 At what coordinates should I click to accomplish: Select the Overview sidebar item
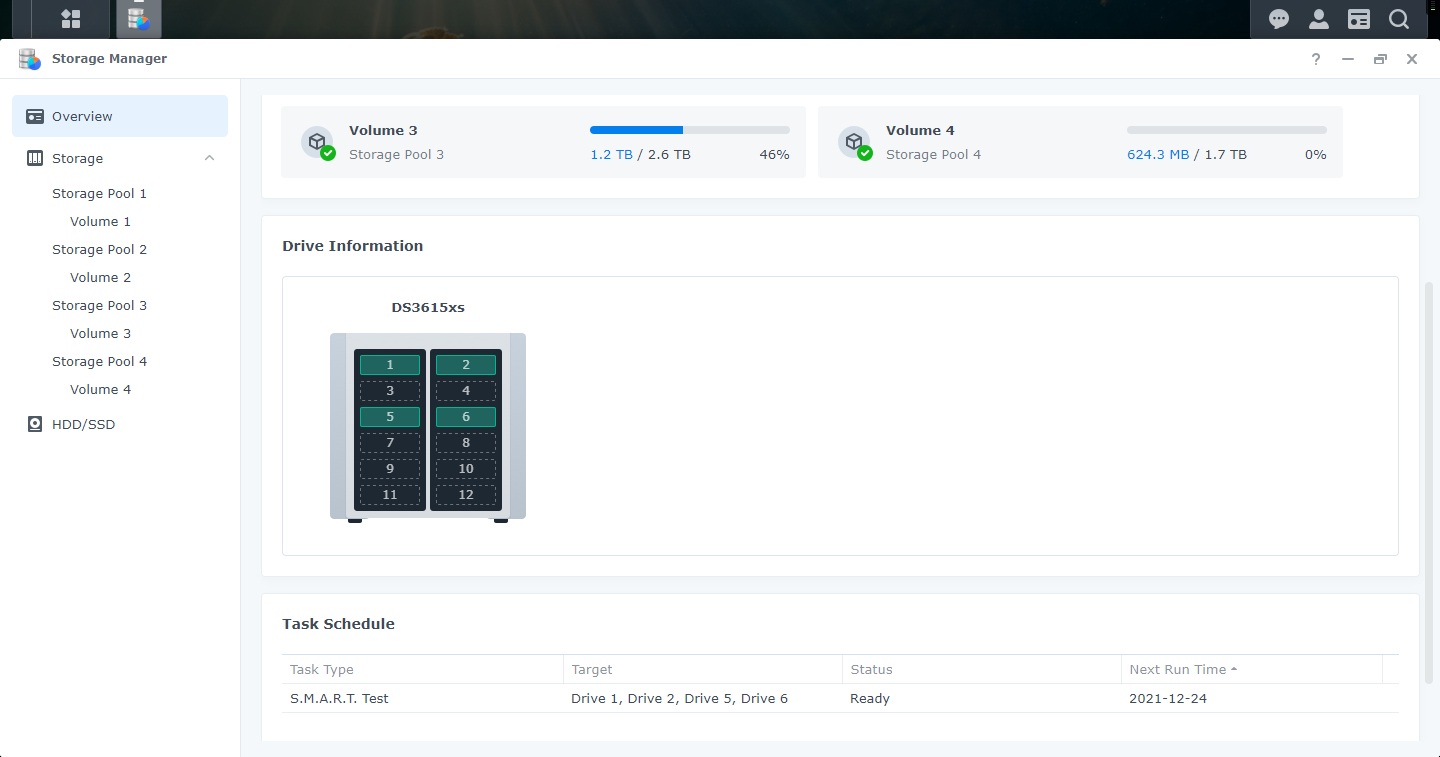pos(120,116)
